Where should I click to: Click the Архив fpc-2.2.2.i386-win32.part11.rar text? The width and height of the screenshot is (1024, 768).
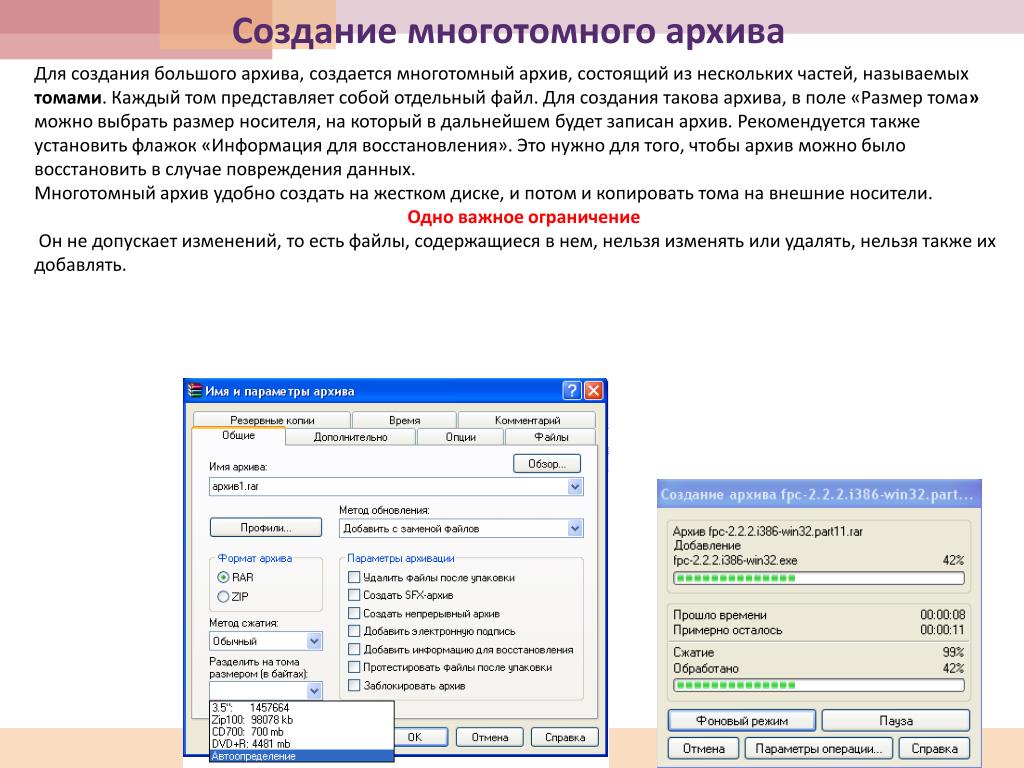click(768, 532)
